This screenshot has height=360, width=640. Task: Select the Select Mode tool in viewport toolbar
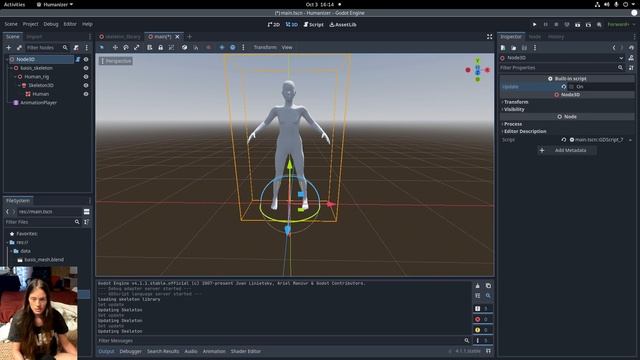(102, 47)
